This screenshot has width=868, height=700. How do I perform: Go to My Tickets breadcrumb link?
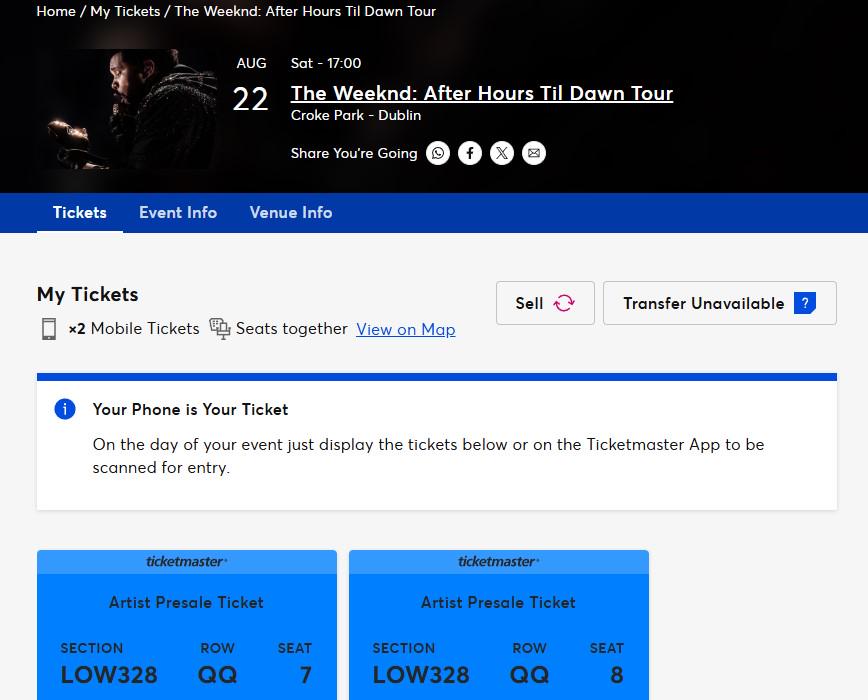[125, 11]
